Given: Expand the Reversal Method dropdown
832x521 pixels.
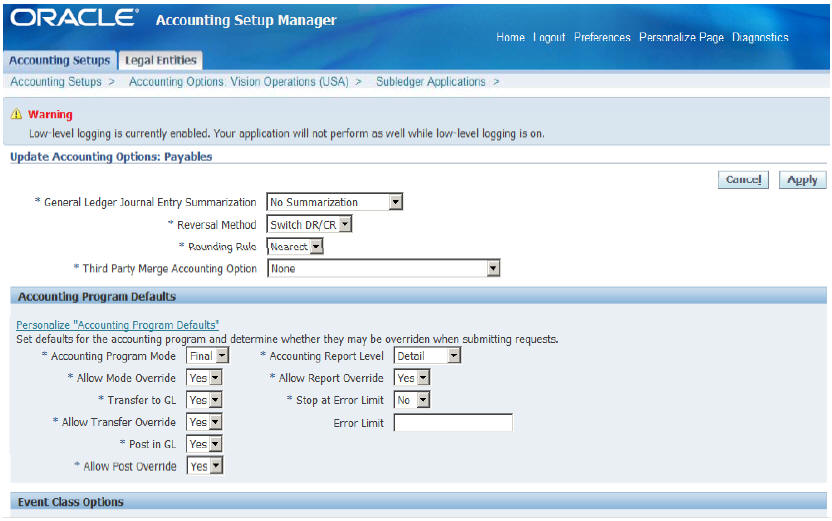Looking at the screenshot, I should pyautogui.click(x=309, y=225).
